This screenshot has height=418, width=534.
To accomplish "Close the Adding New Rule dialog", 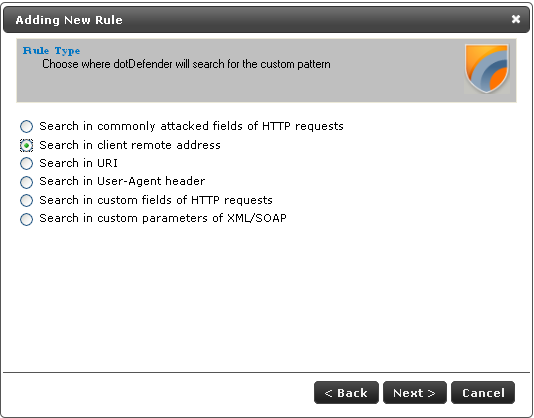I will tap(516, 19).
